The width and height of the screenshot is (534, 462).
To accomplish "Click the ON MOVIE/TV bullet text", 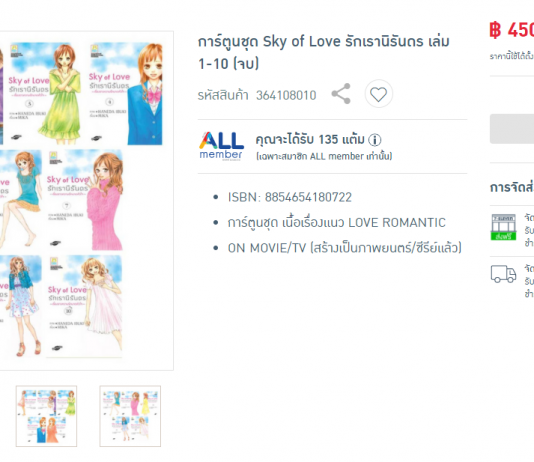I will [x=345, y=248].
